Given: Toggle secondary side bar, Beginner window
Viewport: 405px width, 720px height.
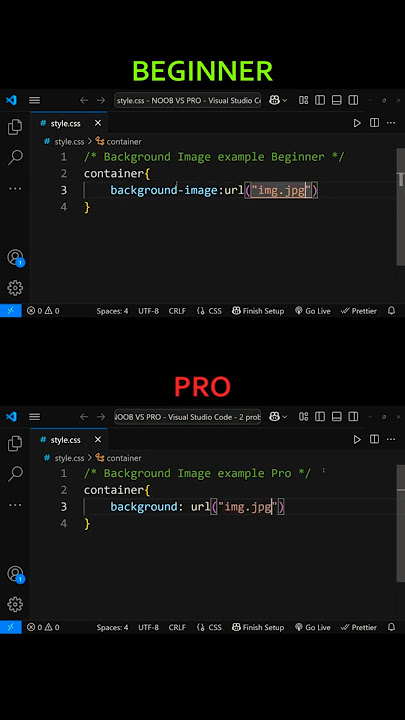Looking at the screenshot, I should [x=353, y=100].
